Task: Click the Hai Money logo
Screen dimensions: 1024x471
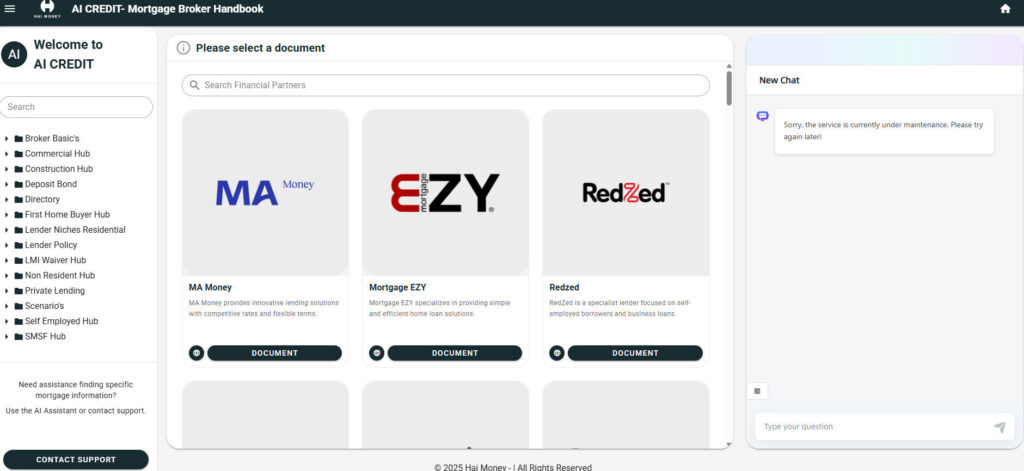Action: 45,9
